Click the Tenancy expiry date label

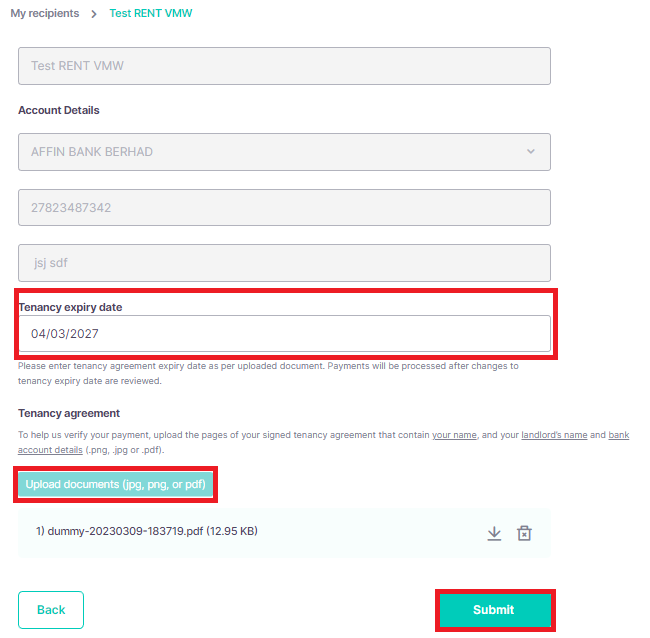click(x=70, y=307)
